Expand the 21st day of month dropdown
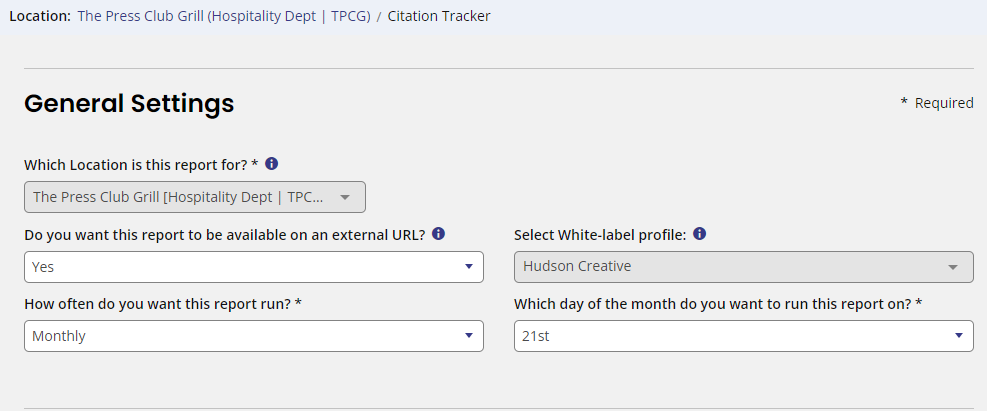987x411 pixels. [x=743, y=336]
